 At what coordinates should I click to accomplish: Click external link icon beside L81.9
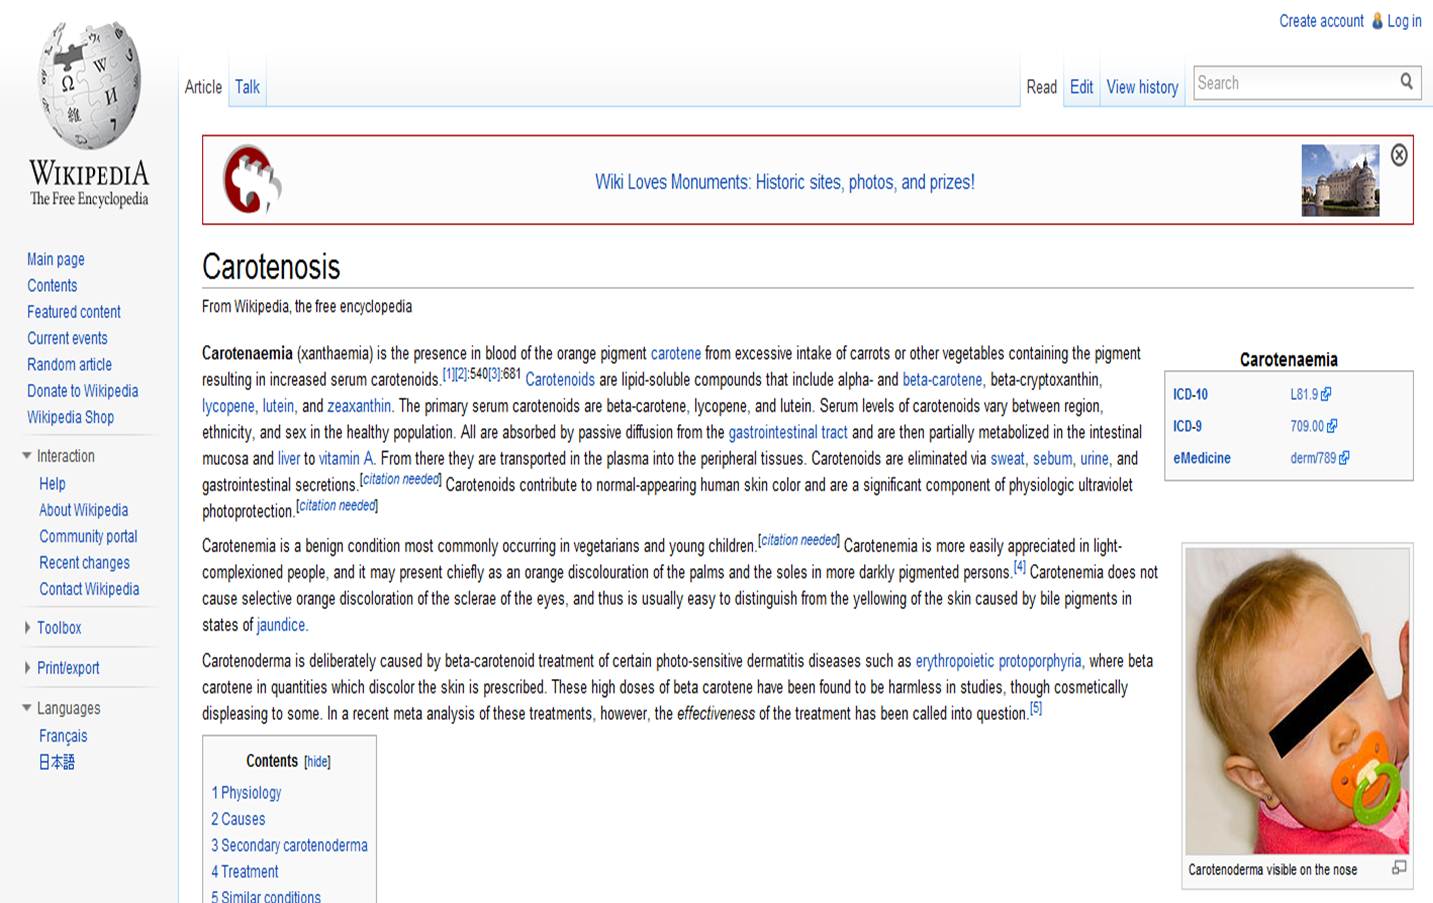click(x=1326, y=395)
